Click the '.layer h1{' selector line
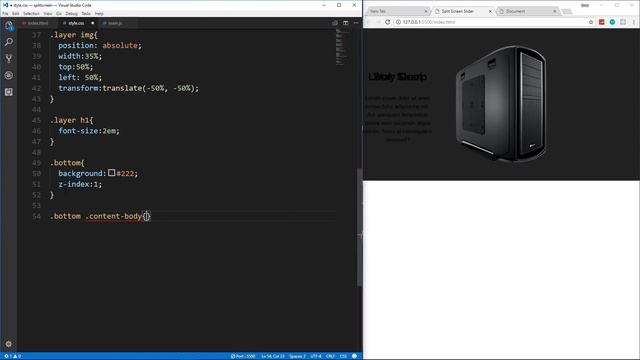The width and height of the screenshot is (640, 360). (72, 120)
